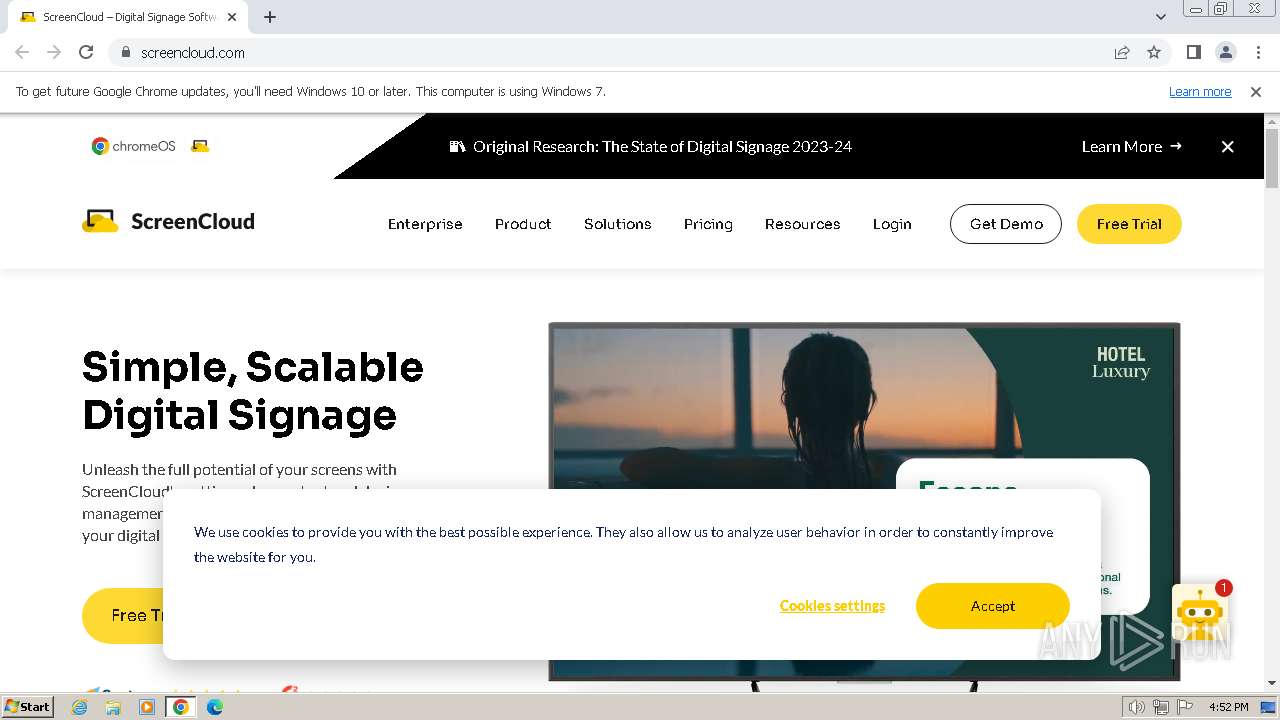Viewport: 1280px width, 720px height.
Task: Open the side panel icon
Action: pos(1193,52)
